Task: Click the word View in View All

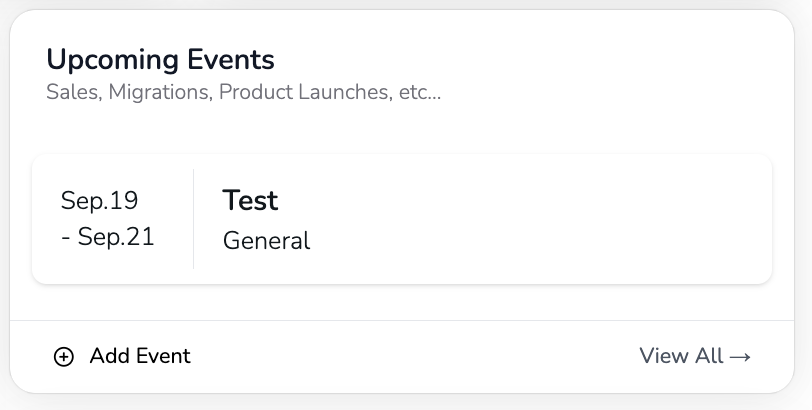Action: pyautogui.click(x=663, y=356)
